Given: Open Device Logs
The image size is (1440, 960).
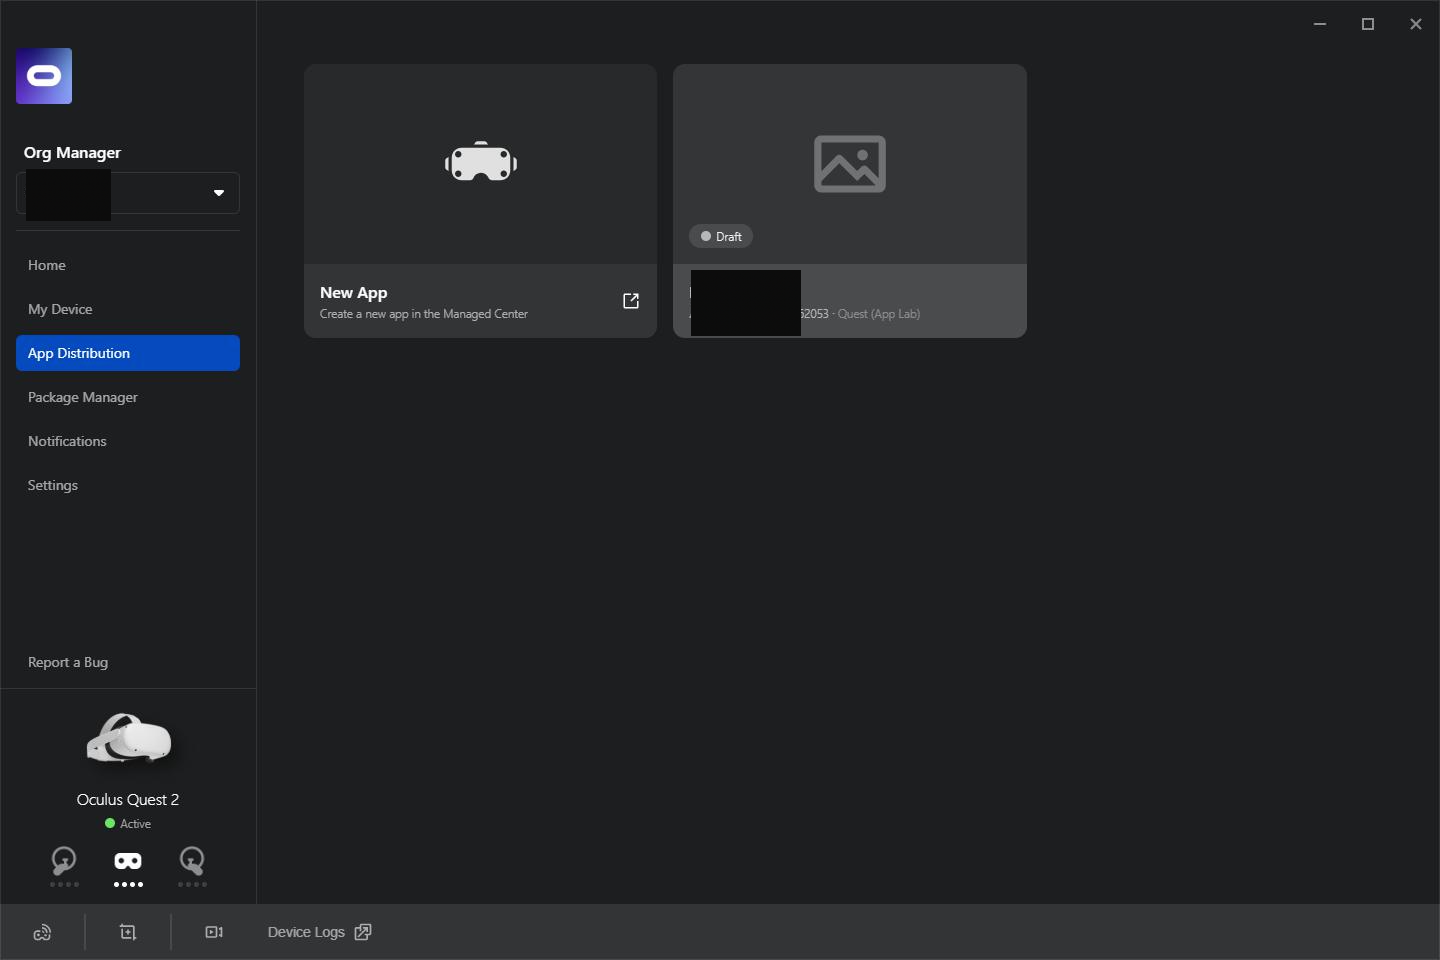Looking at the screenshot, I should pyautogui.click(x=319, y=932).
